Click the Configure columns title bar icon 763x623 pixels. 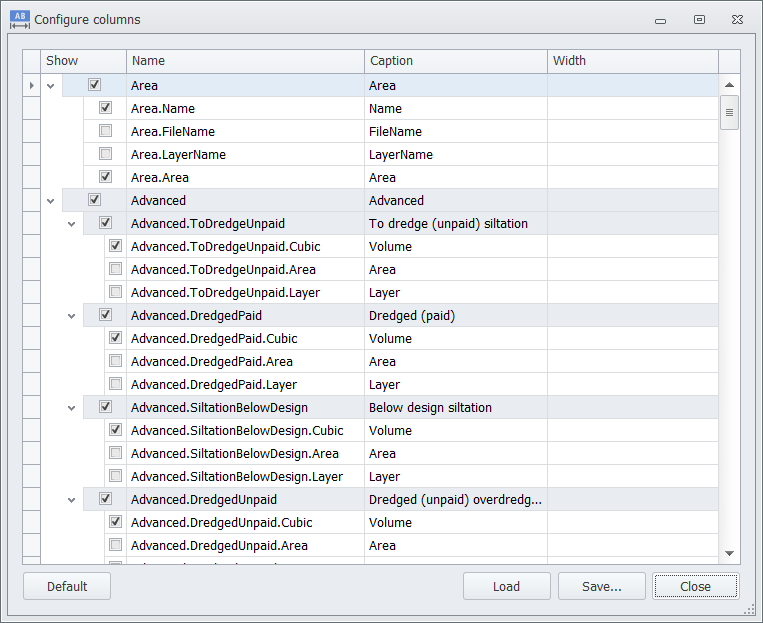[x=20, y=19]
